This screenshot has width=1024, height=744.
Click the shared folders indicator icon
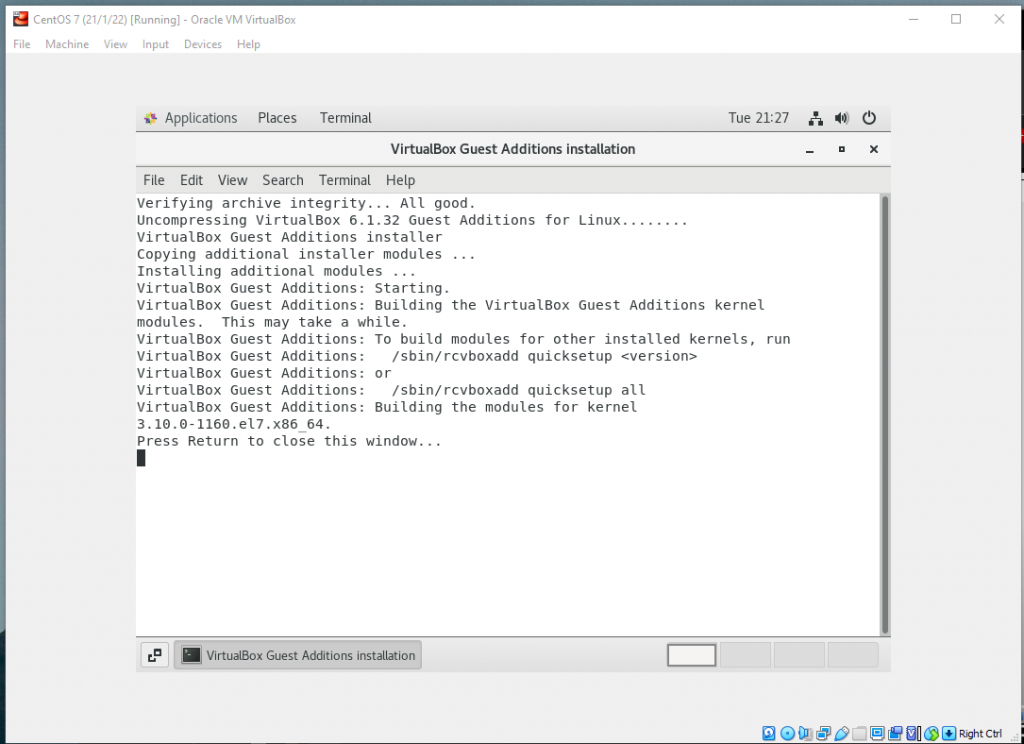(x=859, y=733)
